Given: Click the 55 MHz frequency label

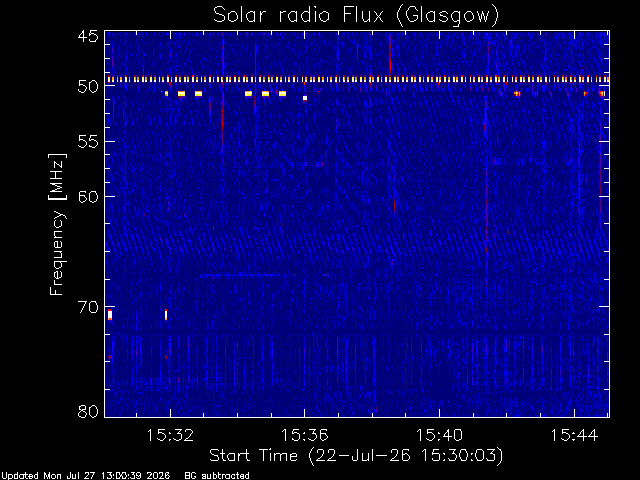Looking at the screenshot, I should click(x=88, y=142).
